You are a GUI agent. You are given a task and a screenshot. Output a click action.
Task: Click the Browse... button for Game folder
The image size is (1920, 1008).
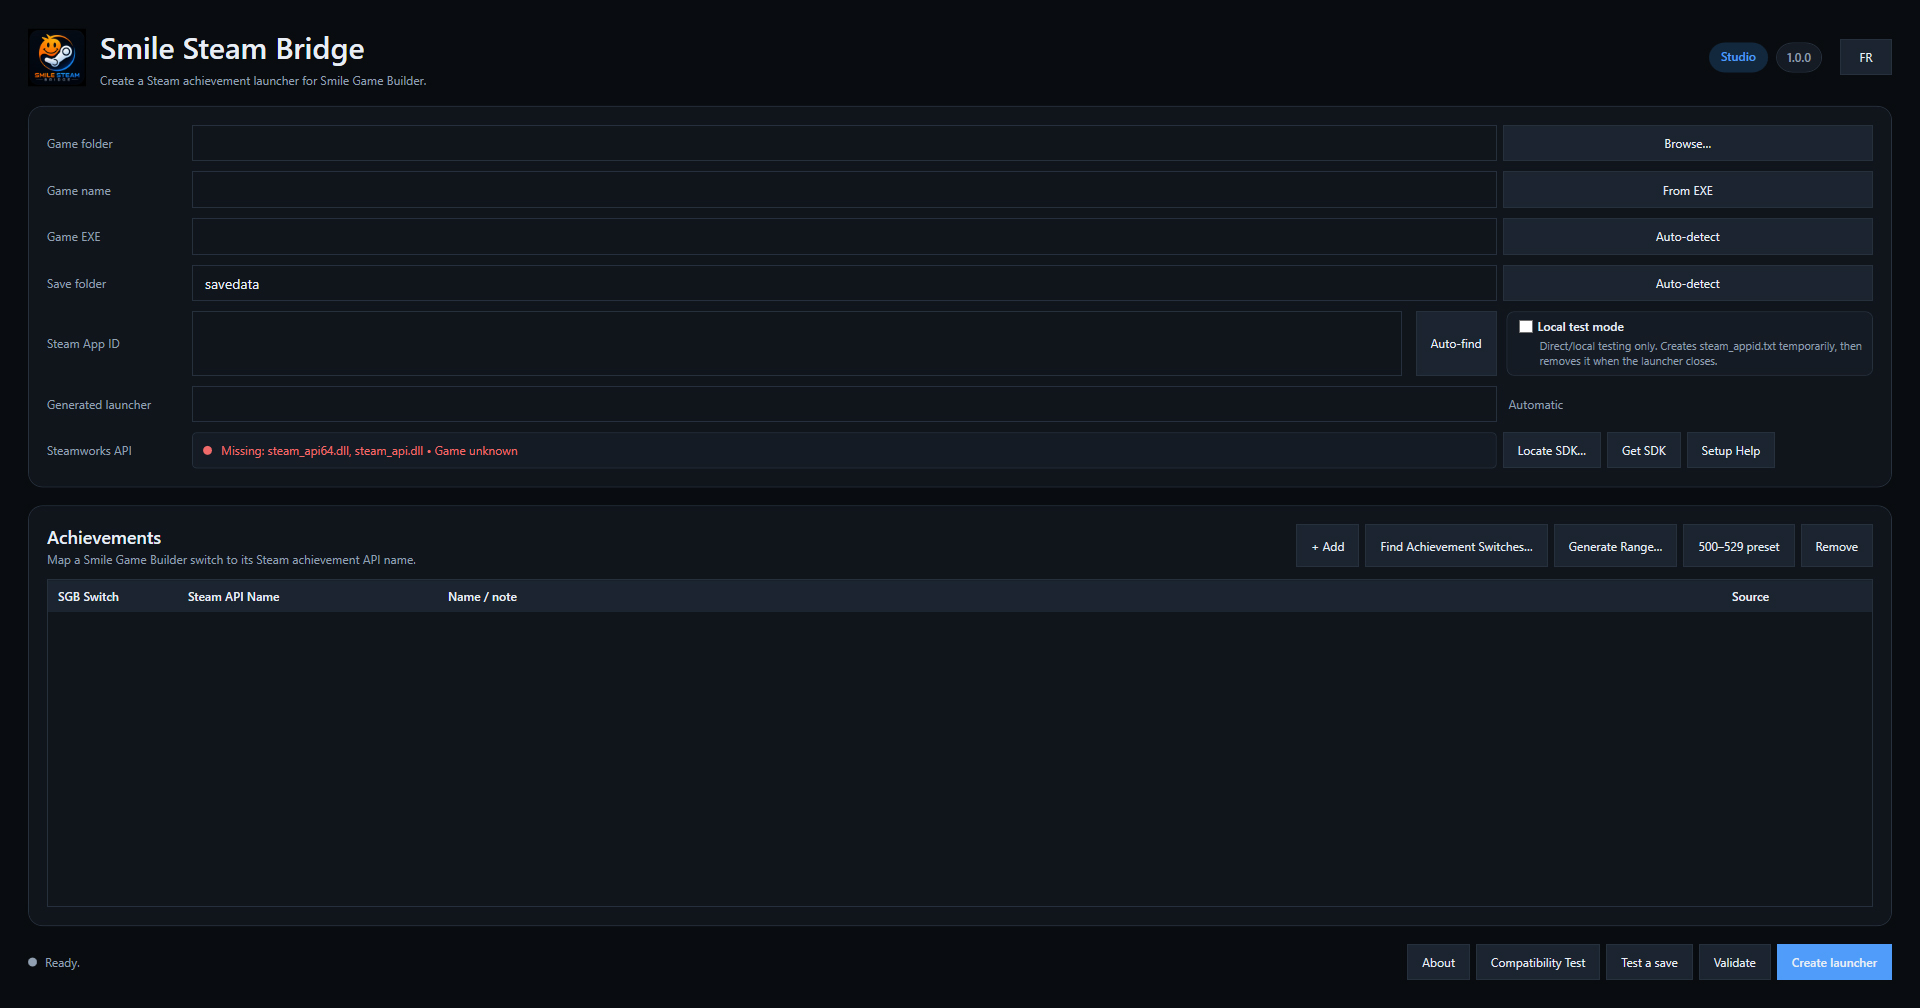[x=1688, y=143]
